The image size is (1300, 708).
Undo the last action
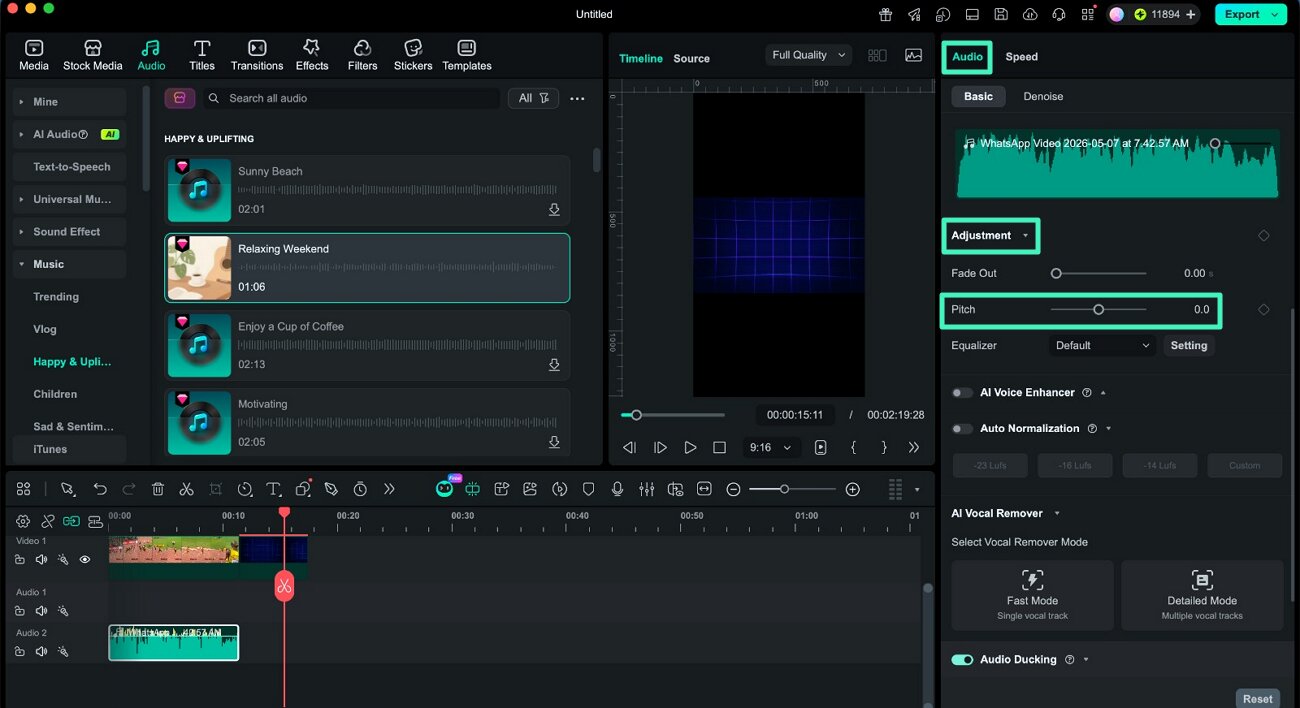pos(100,489)
